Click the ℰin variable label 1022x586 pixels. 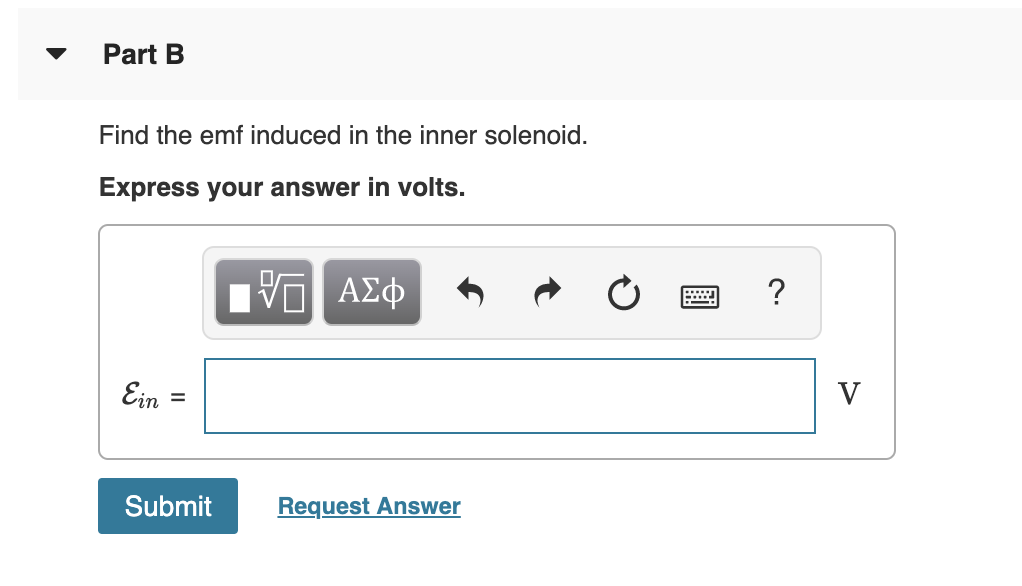(x=140, y=396)
